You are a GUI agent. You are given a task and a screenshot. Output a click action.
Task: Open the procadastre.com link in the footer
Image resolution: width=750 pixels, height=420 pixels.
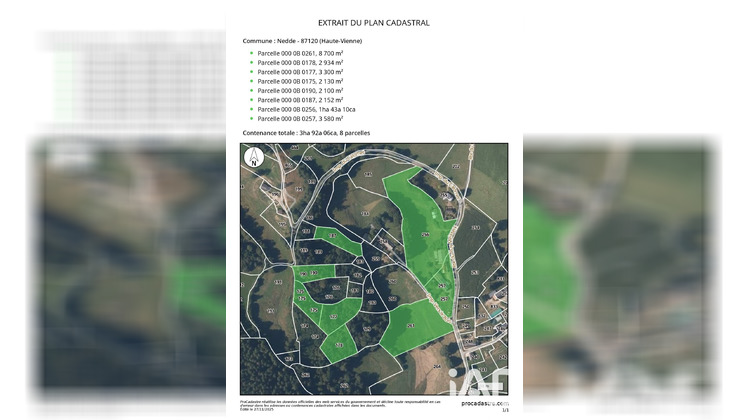[484, 403]
